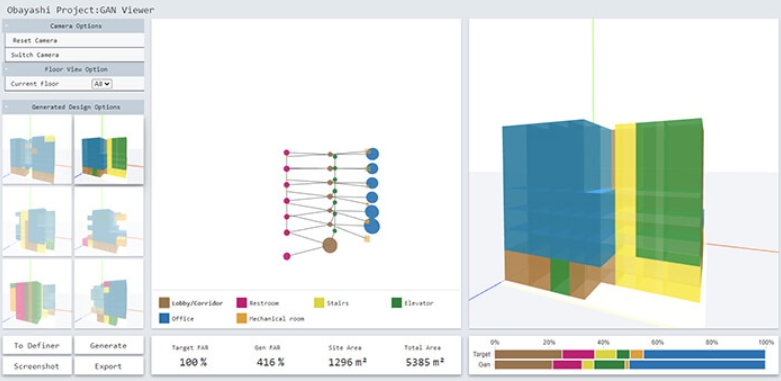Click the Switch Camera button
The width and height of the screenshot is (781, 381).
point(75,55)
